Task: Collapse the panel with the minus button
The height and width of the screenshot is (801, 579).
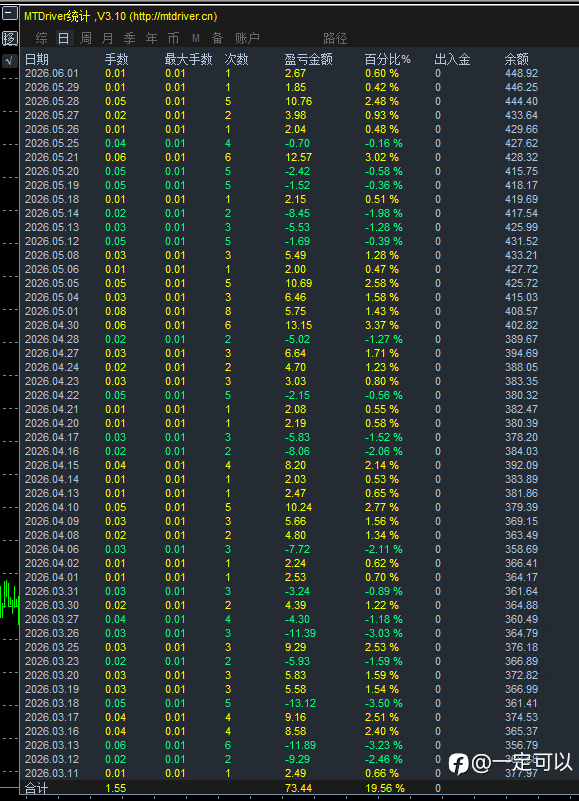Action: 10,14
